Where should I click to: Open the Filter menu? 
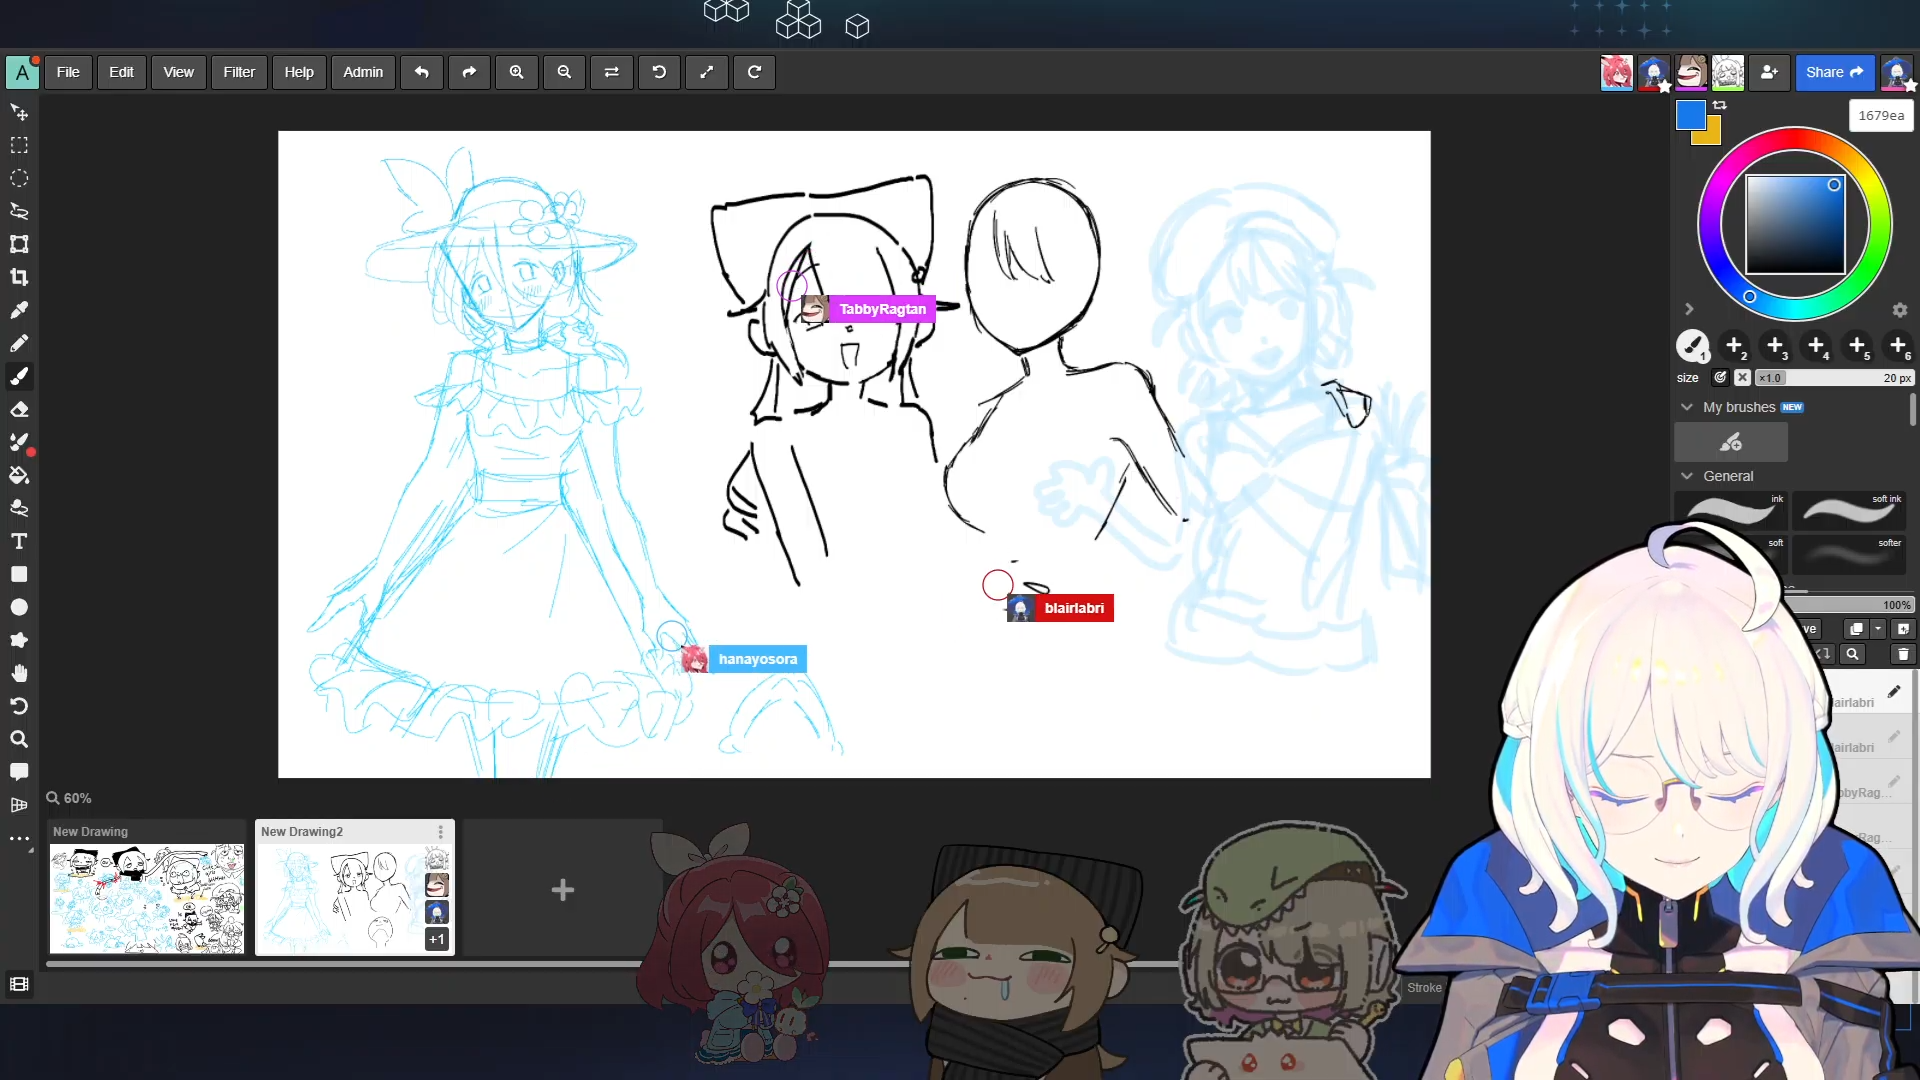pyautogui.click(x=239, y=72)
